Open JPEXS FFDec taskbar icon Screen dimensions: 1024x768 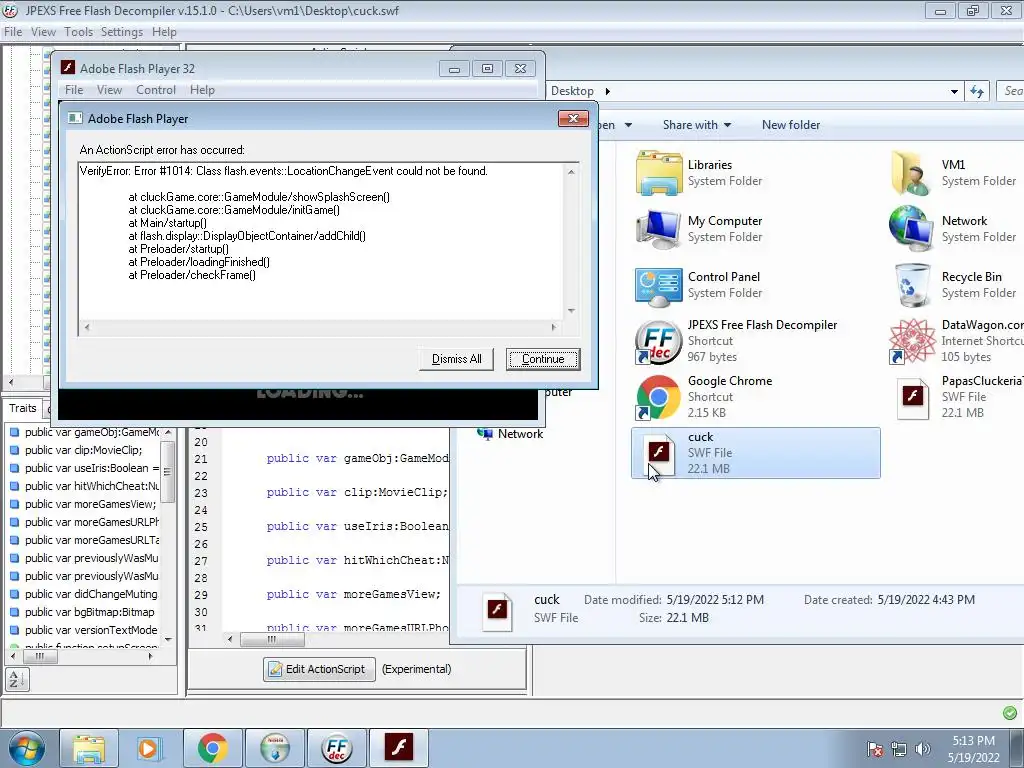click(336, 748)
